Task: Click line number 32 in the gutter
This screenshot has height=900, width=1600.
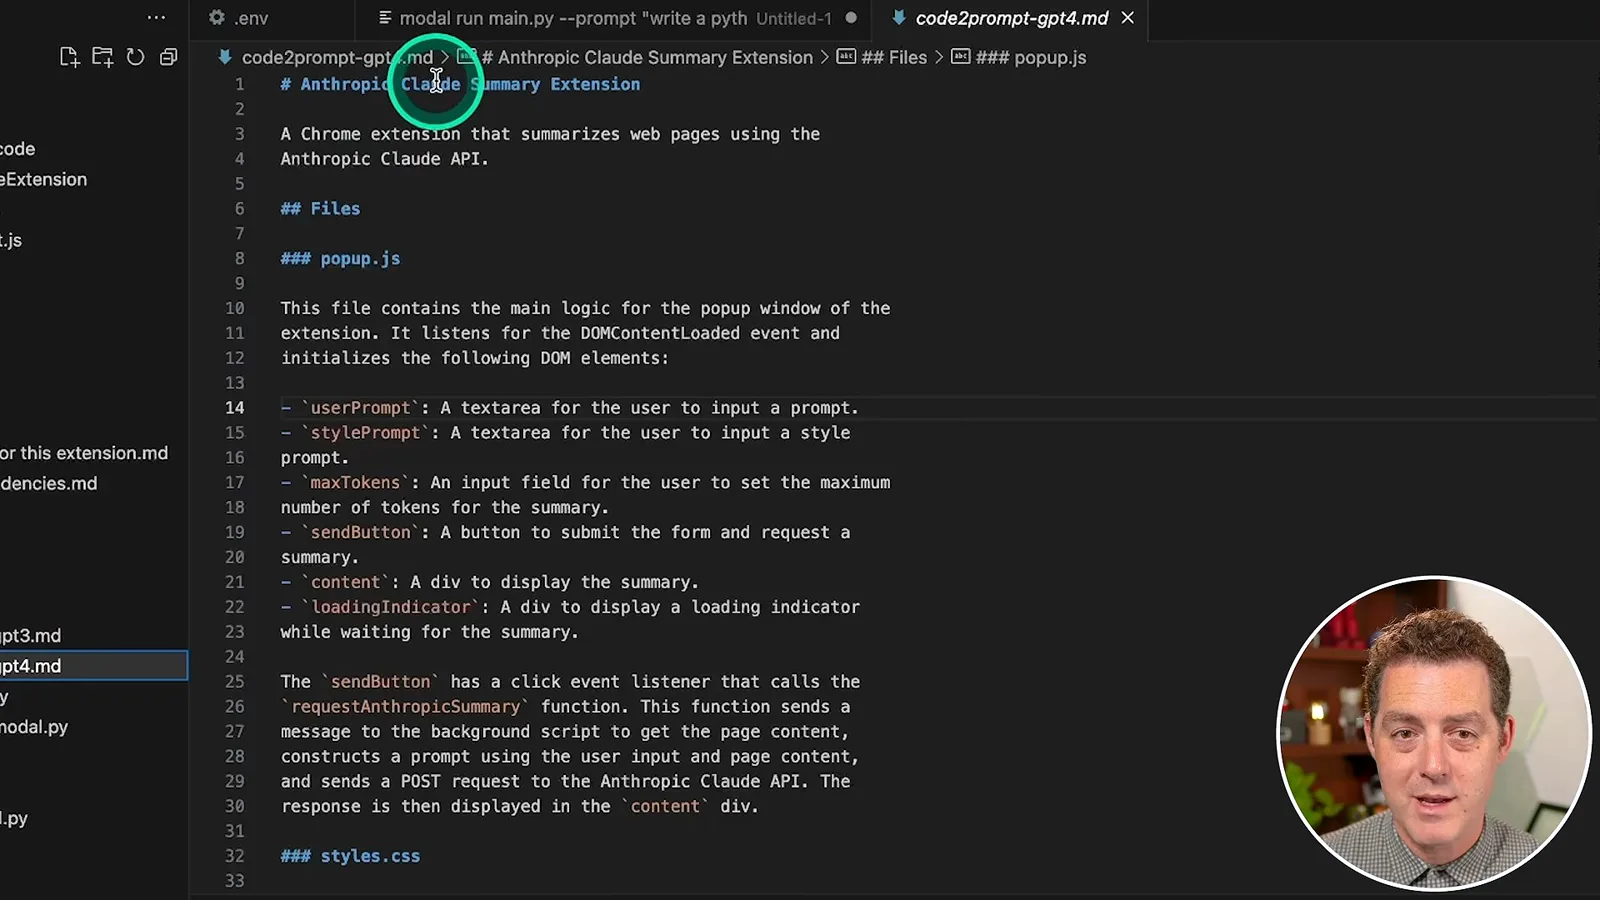Action: [x=234, y=856]
